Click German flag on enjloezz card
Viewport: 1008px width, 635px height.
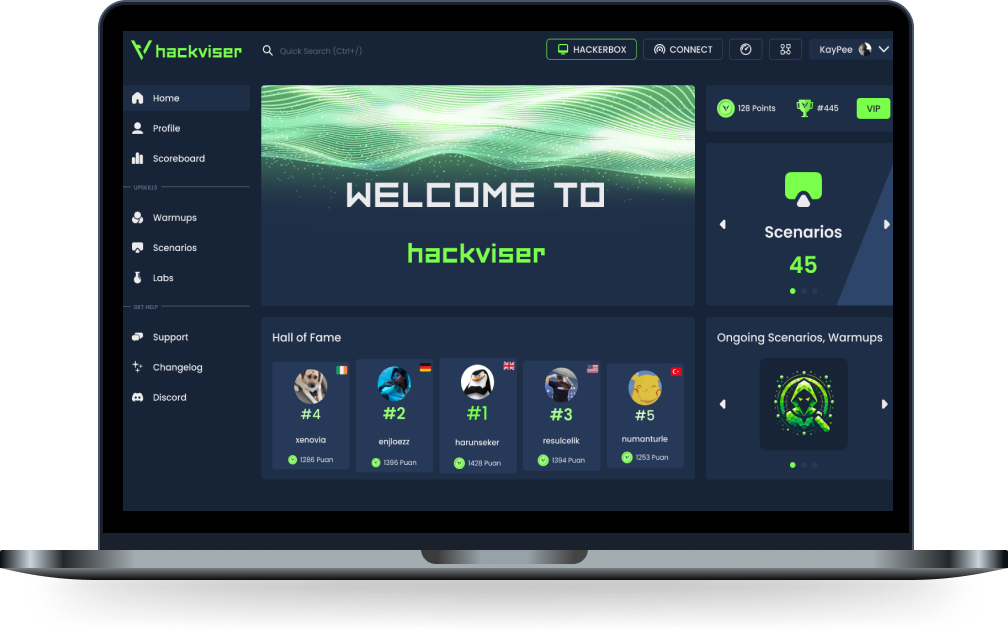(426, 368)
